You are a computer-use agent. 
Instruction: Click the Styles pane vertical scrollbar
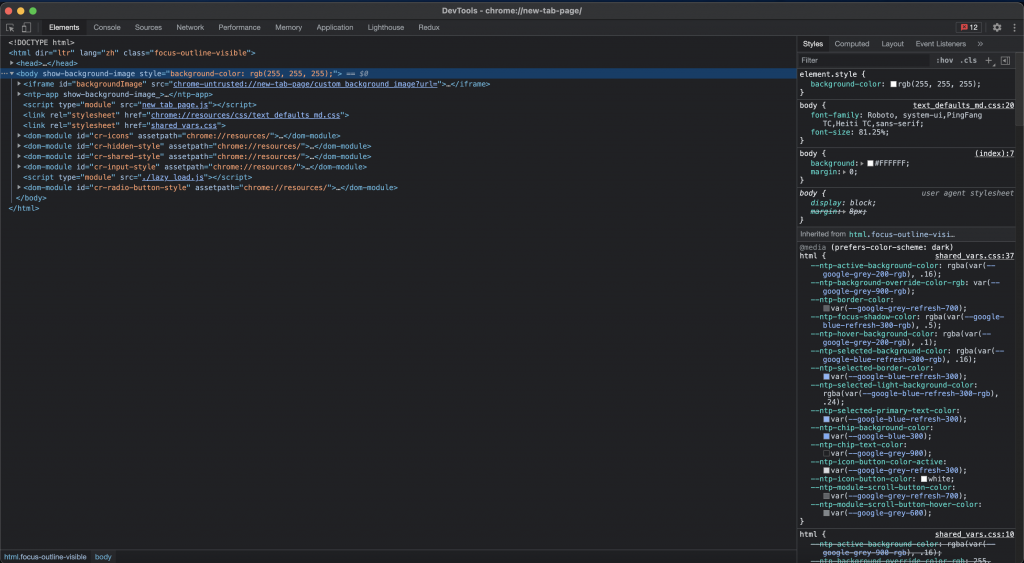pyautogui.click(x=1019, y=91)
